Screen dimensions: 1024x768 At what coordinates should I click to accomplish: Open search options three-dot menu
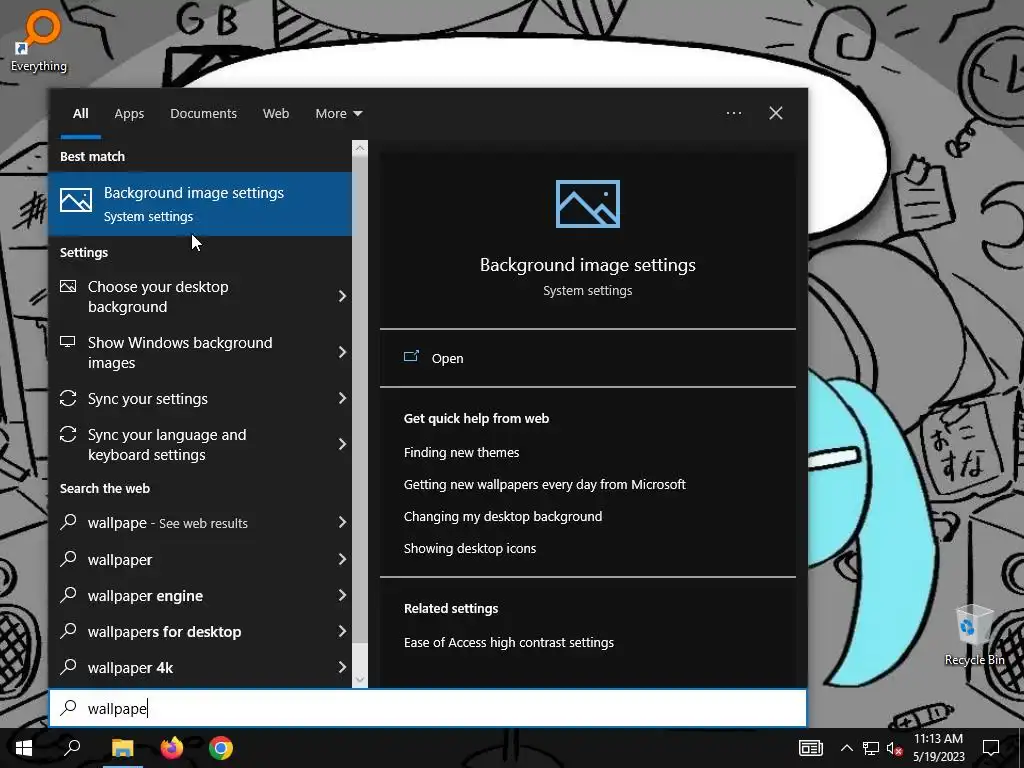click(x=734, y=113)
